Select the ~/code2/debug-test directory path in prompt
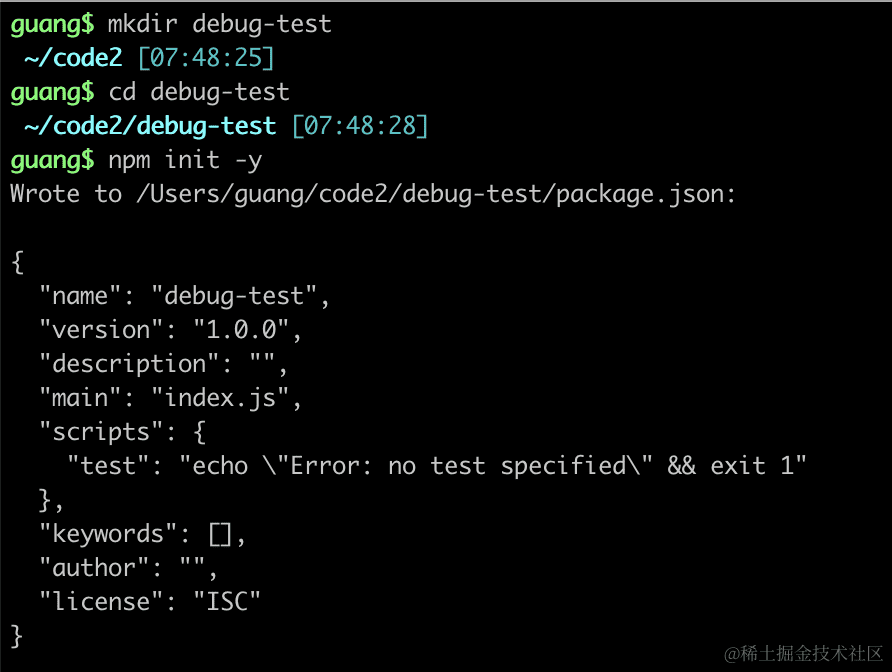 click(x=150, y=126)
